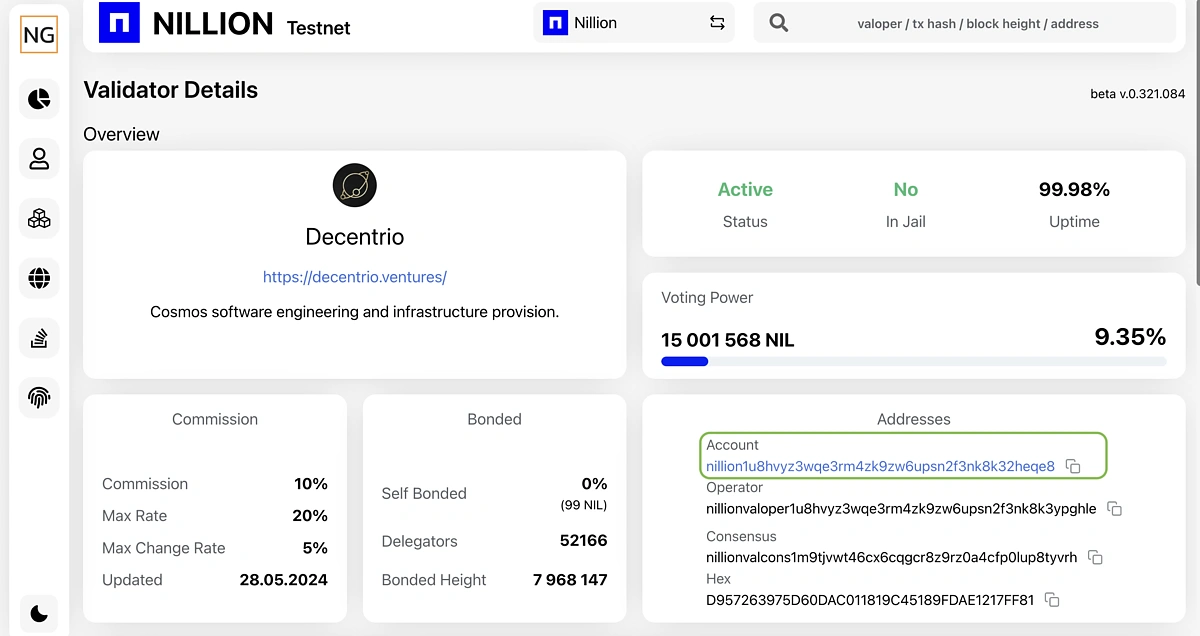Click the '28.05.2024' updated date
1200x636 pixels.
pyautogui.click(x=283, y=579)
